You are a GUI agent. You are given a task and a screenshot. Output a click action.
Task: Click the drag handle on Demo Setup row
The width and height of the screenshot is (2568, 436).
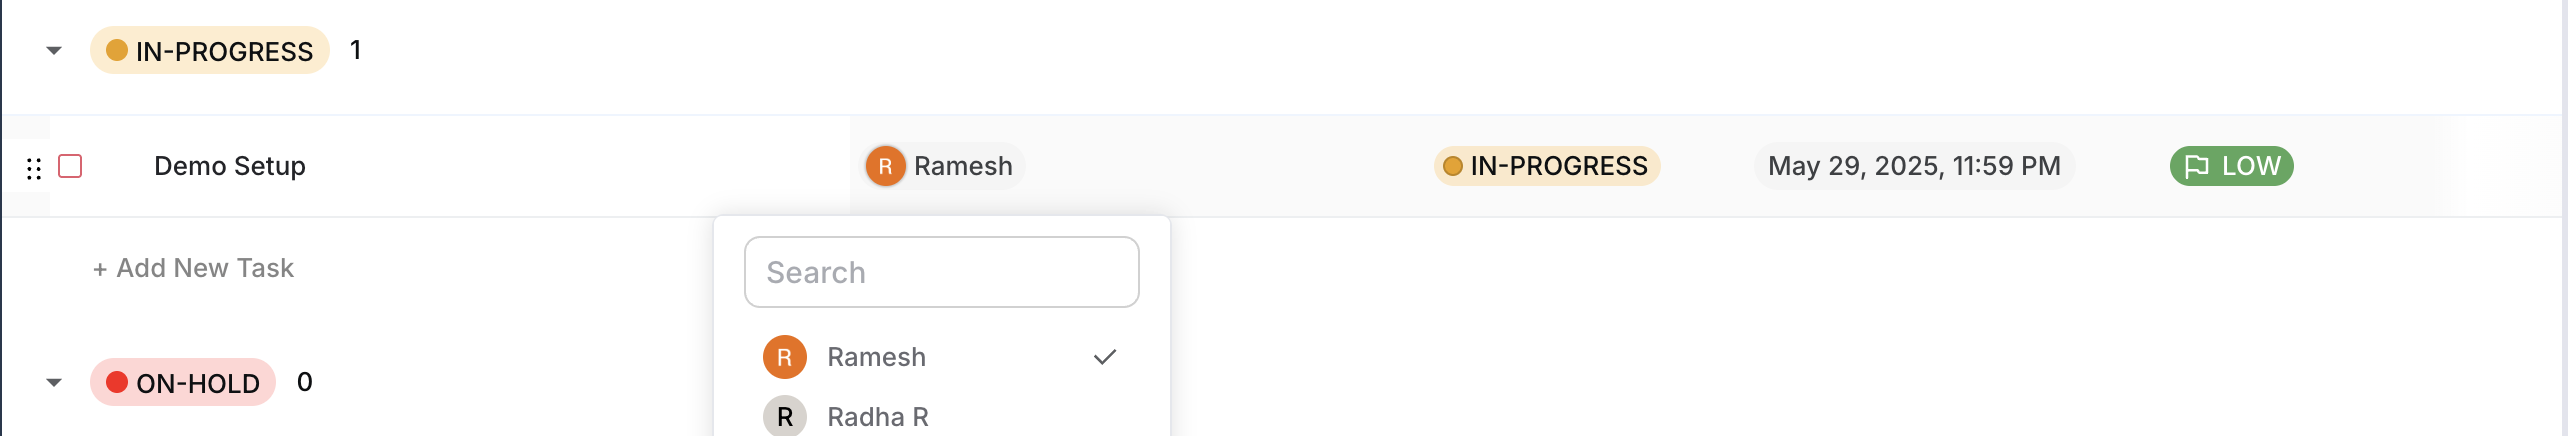click(34, 168)
